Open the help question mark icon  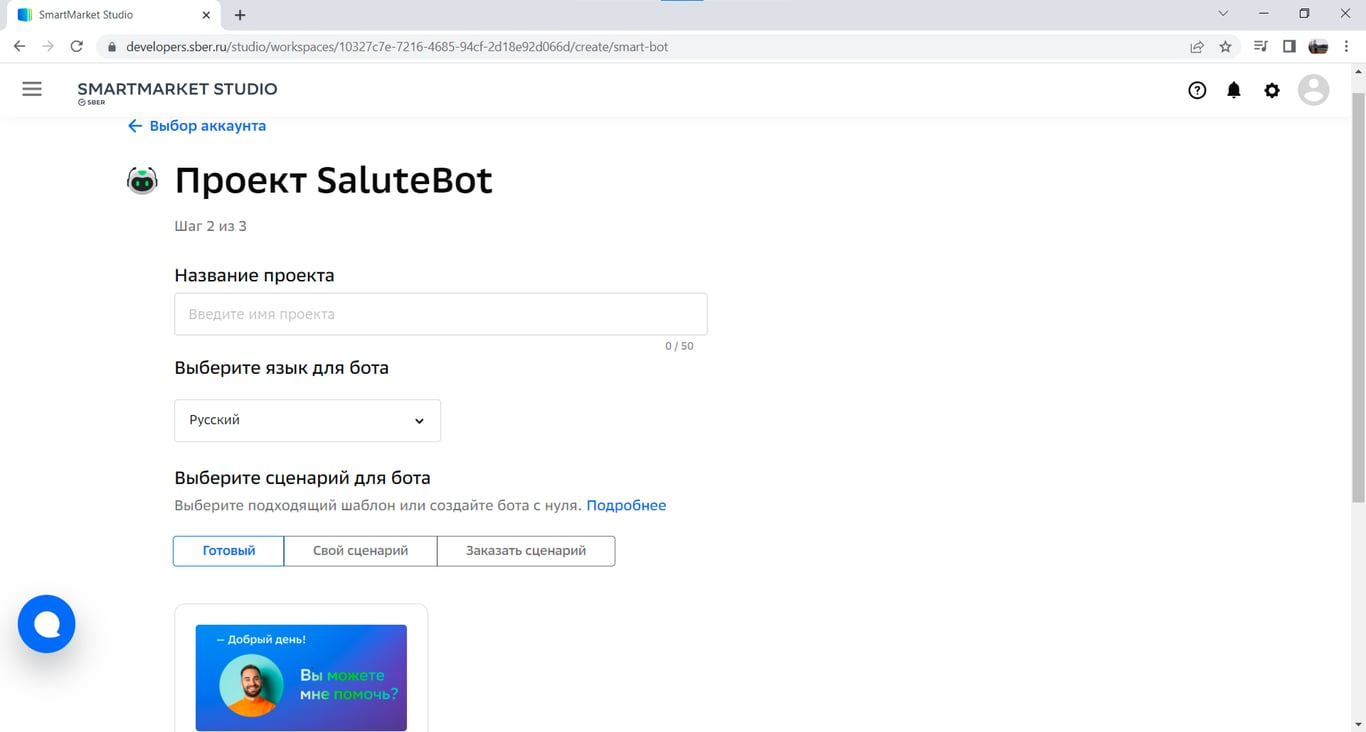1197,90
